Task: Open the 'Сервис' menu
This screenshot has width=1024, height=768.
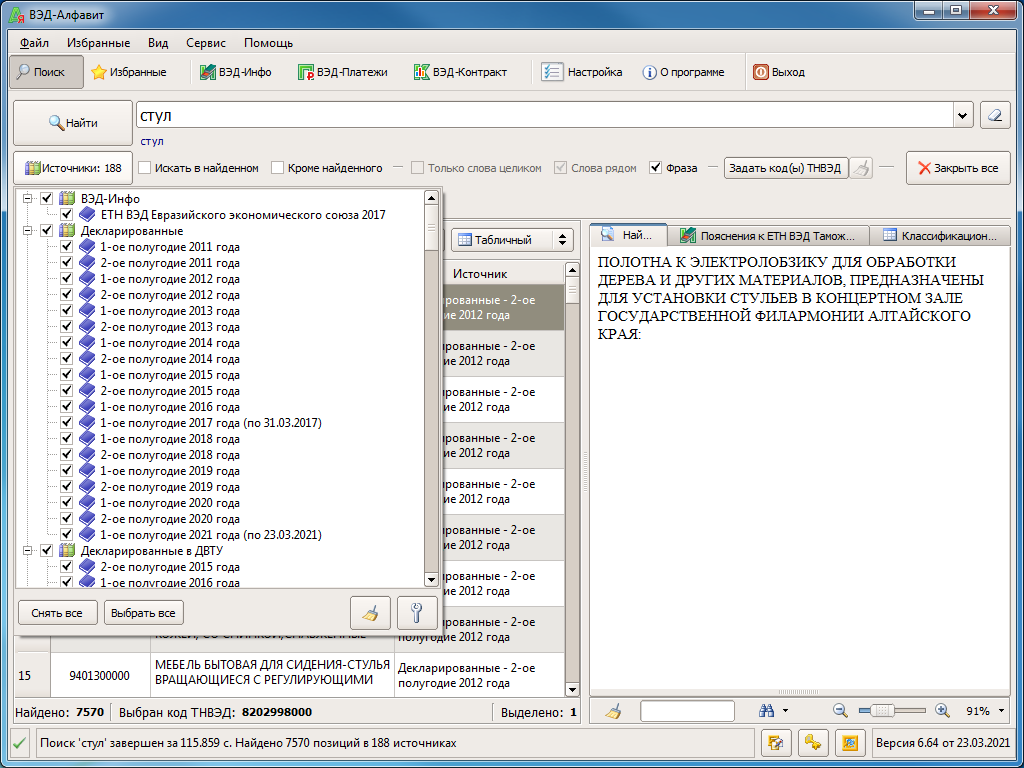Action: pos(205,43)
